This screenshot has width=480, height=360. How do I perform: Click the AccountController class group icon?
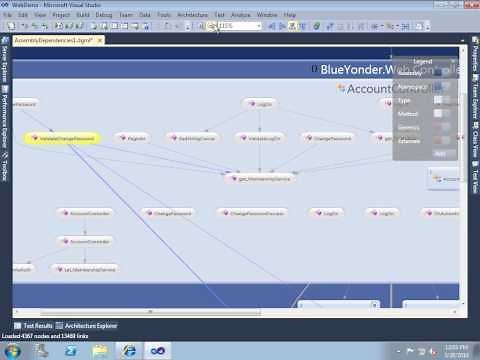pos(341,88)
